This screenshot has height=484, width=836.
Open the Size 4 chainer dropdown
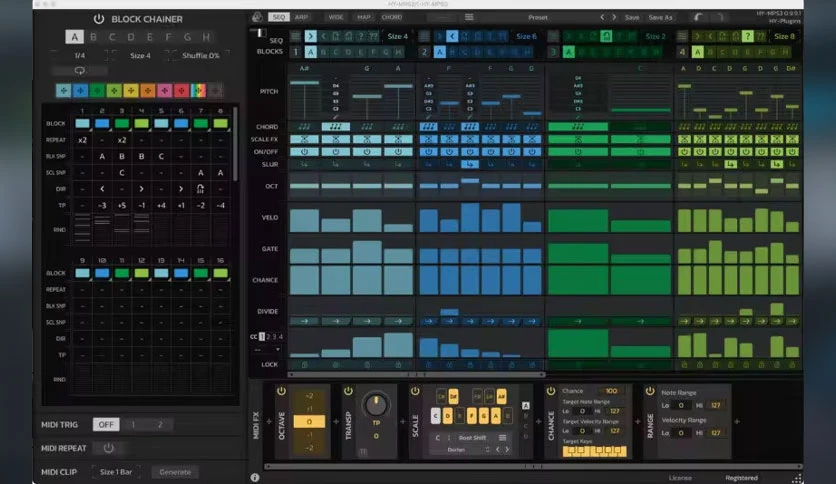[x=140, y=55]
